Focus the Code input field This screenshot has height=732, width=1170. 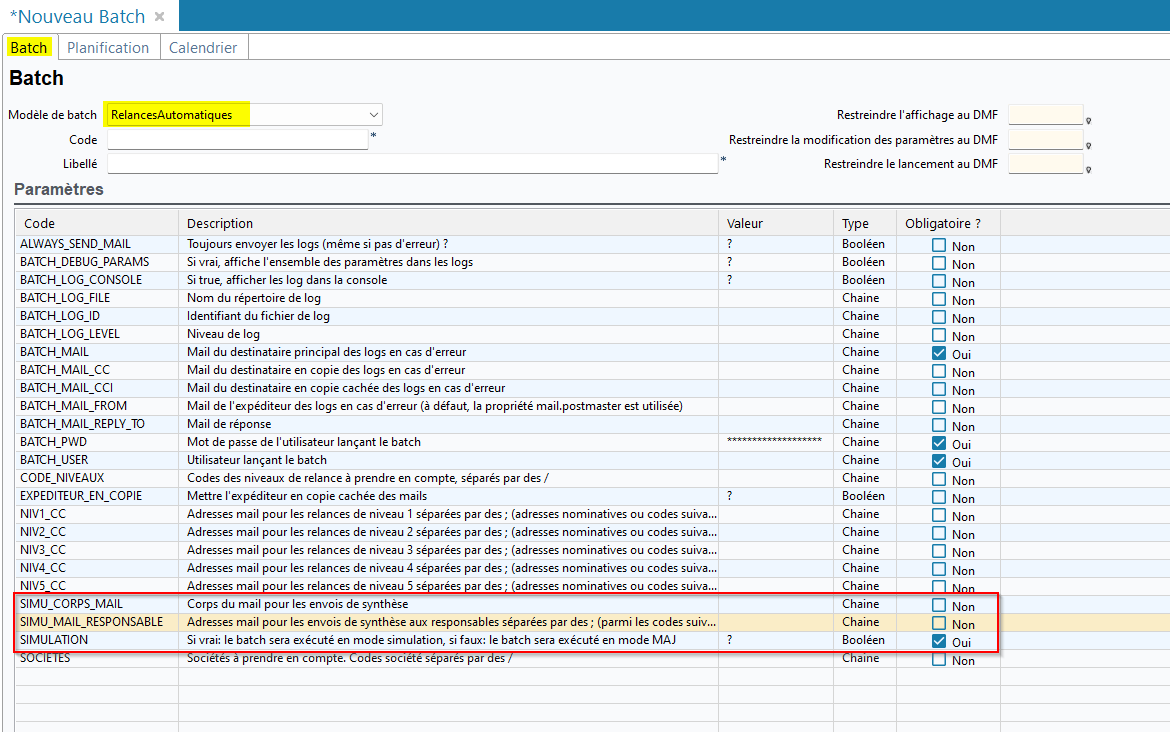point(238,140)
